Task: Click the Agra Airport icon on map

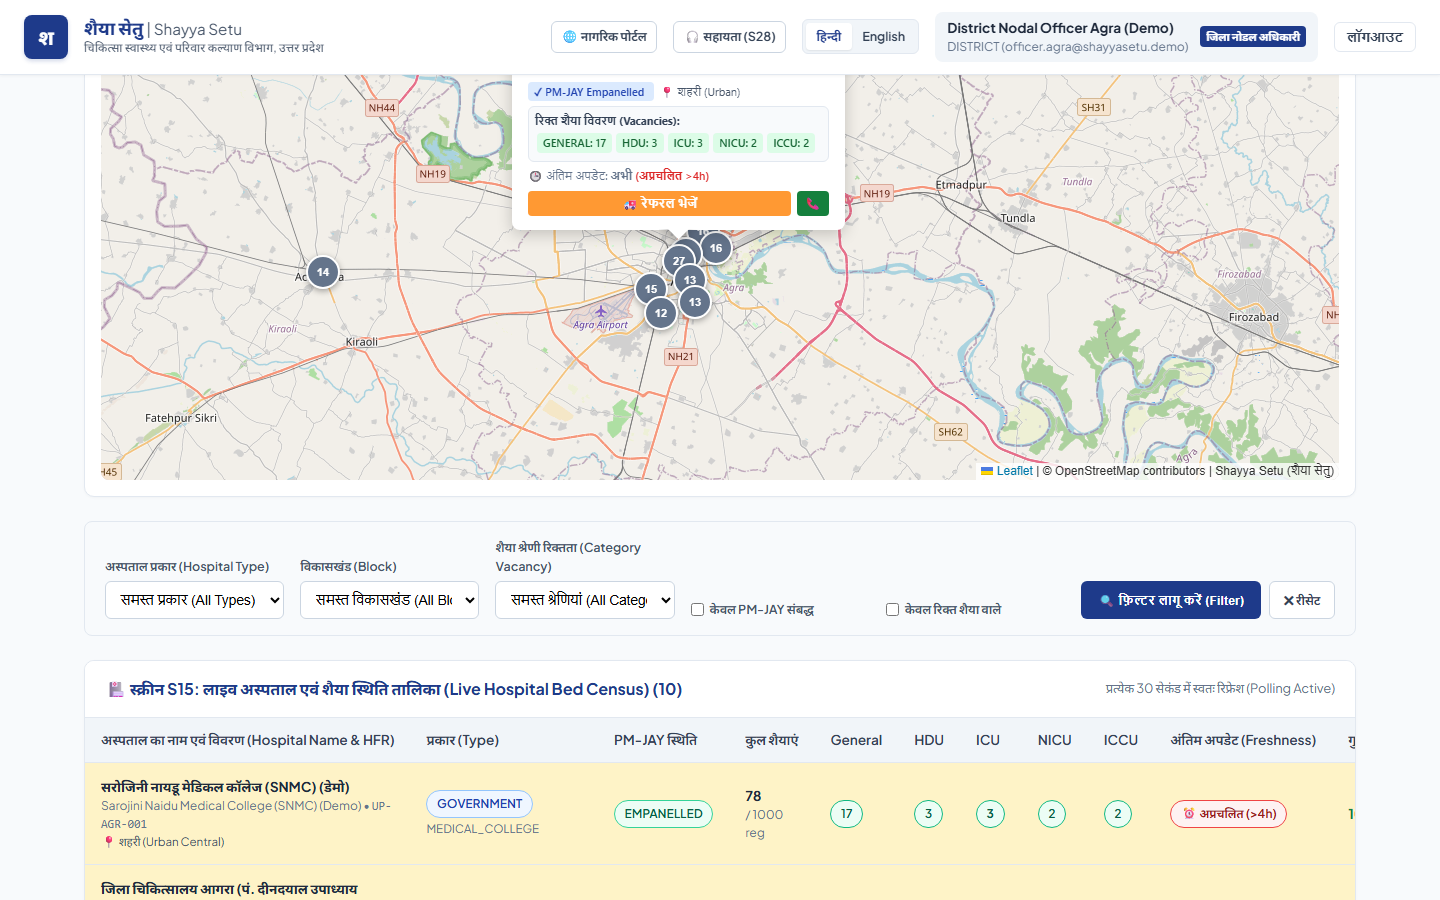Action: tap(601, 311)
